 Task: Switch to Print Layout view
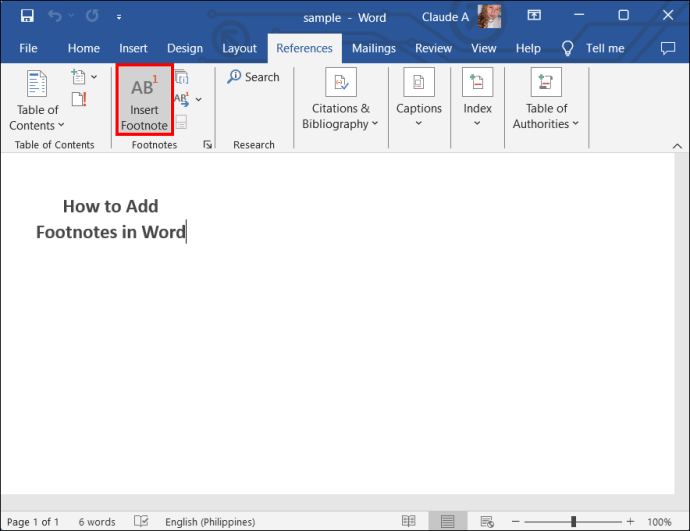click(x=448, y=522)
